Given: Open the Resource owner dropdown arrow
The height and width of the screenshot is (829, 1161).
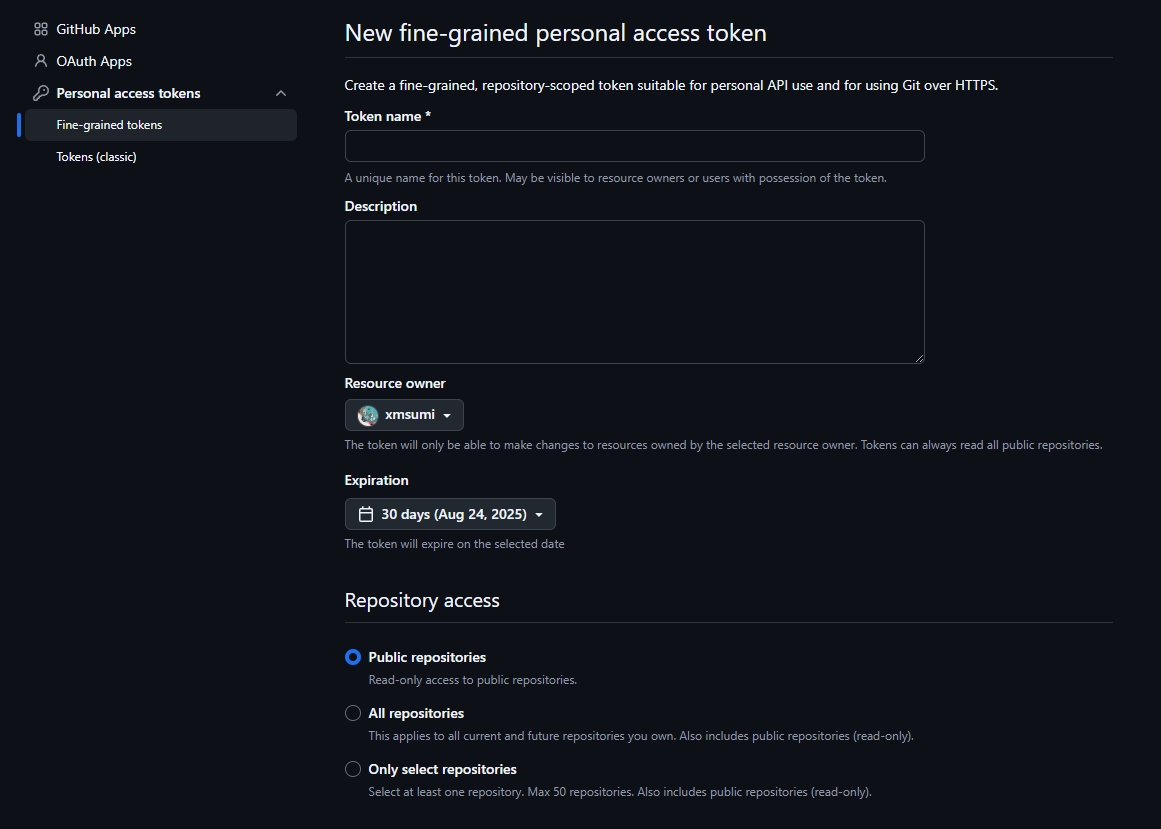Looking at the screenshot, I should point(447,416).
